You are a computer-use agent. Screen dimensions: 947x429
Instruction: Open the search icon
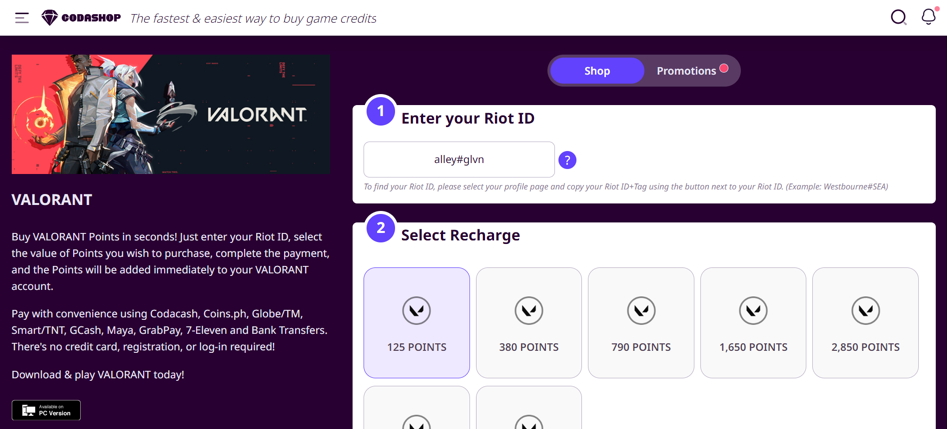[898, 17]
